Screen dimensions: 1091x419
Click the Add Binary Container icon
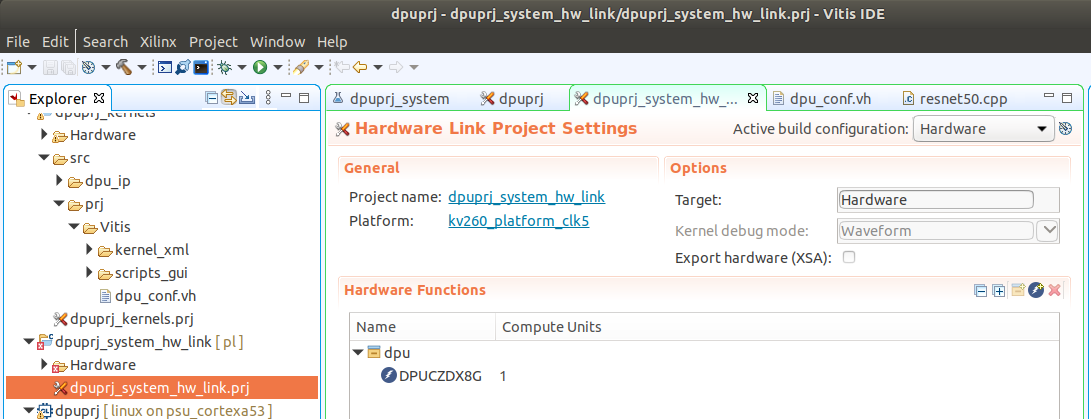pos(1018,290)
